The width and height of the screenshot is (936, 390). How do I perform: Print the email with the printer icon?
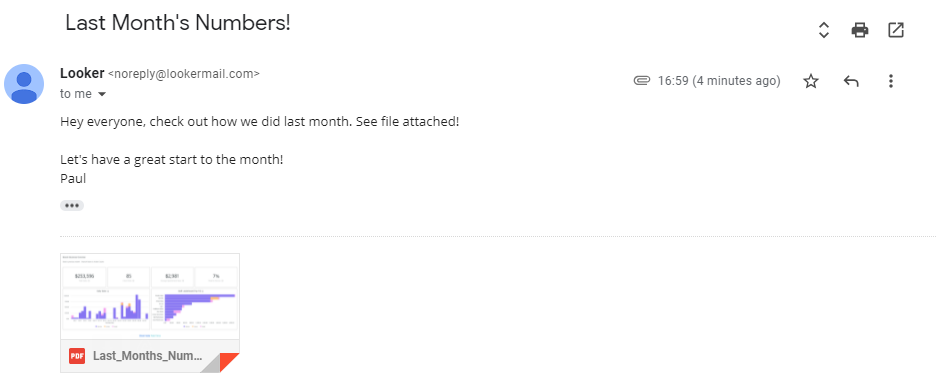(x=860, y=30)
